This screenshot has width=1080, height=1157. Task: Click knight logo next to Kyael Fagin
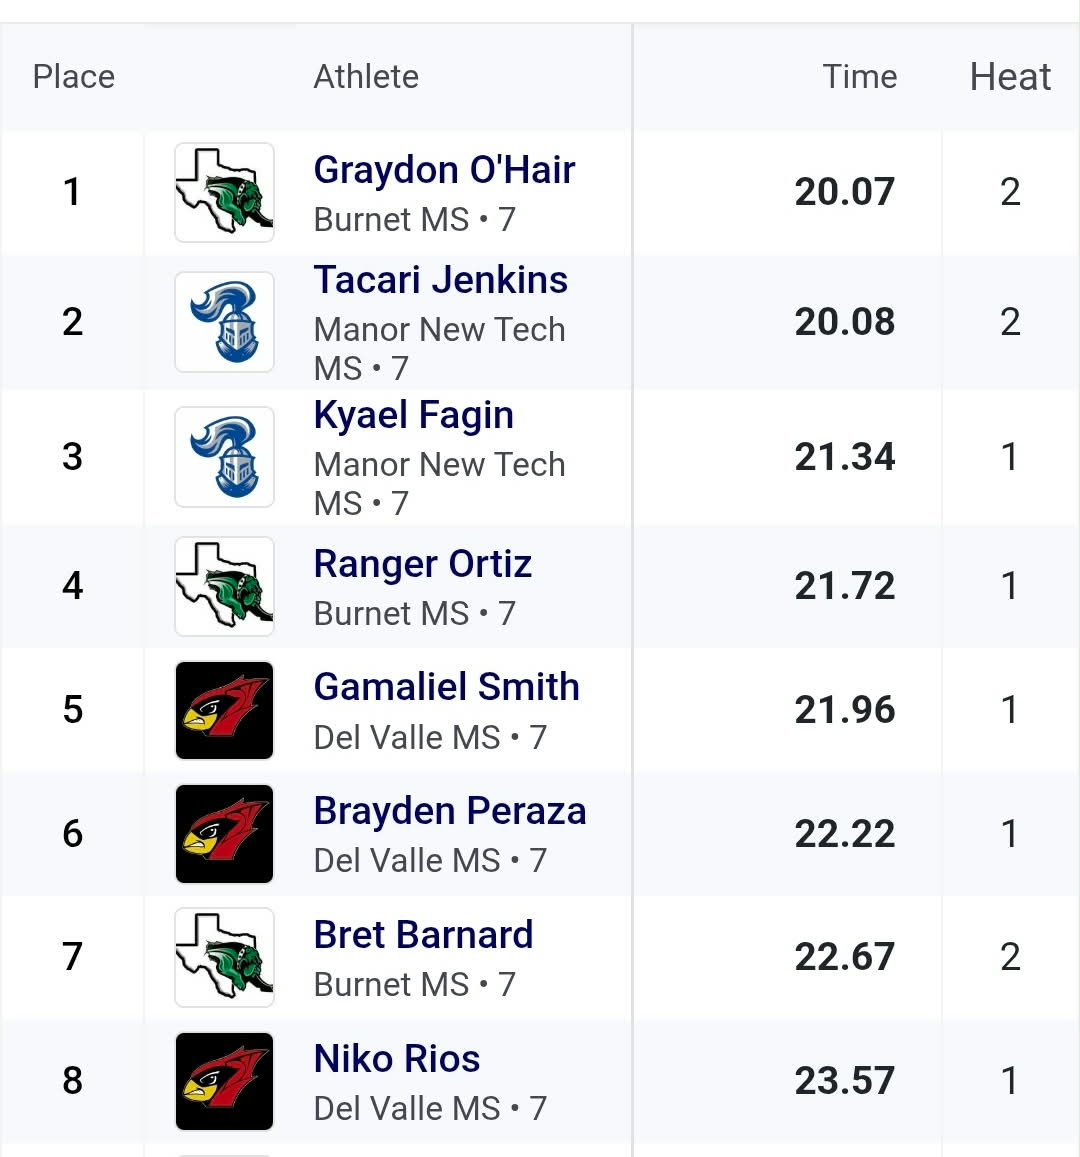(x=224, y=457)
